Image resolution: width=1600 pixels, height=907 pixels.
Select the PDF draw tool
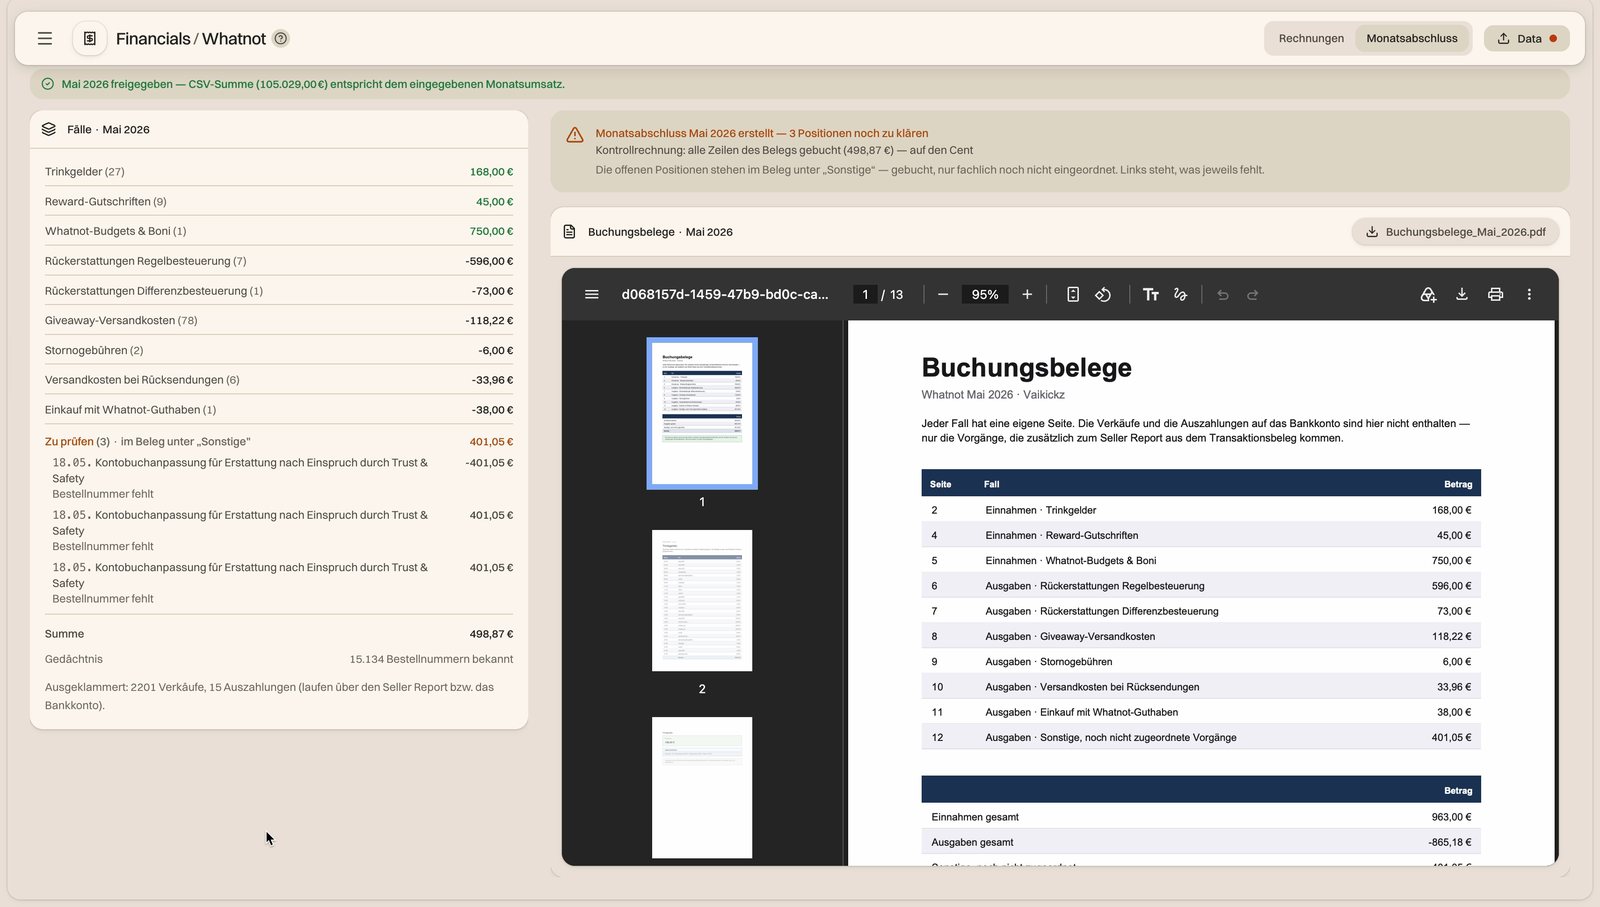click(1181, 294)
